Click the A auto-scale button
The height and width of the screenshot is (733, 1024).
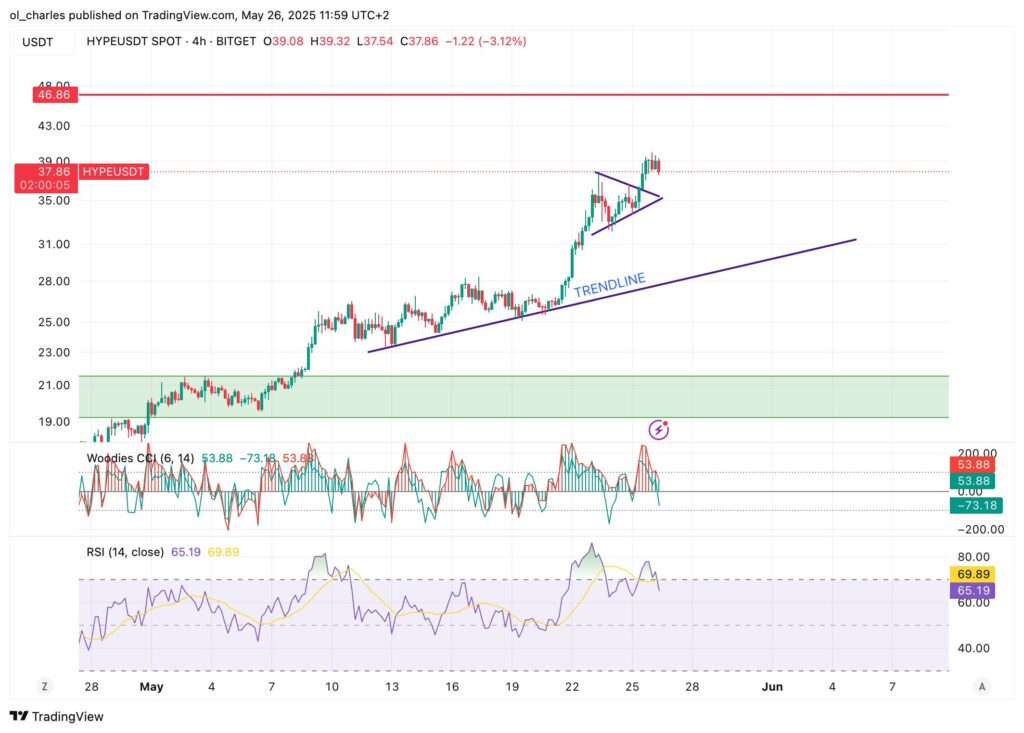[x=983, y=686]
